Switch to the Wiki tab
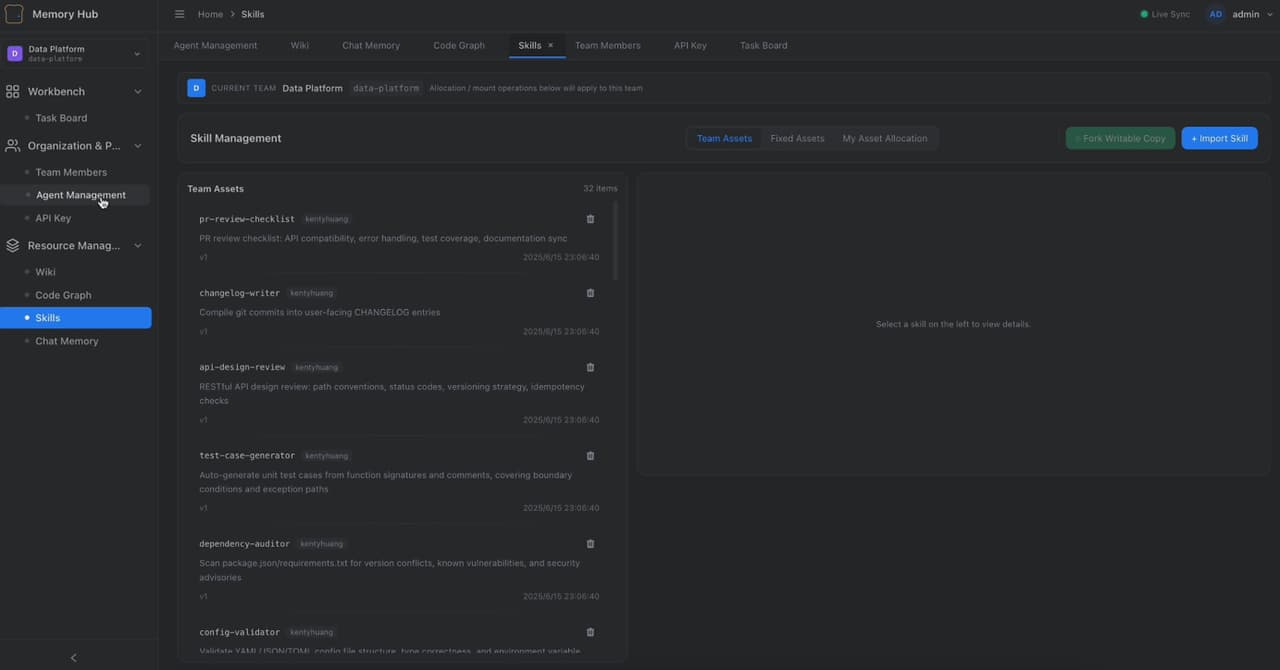This screenshot has height=670, width=1280. tap(300, 45)
